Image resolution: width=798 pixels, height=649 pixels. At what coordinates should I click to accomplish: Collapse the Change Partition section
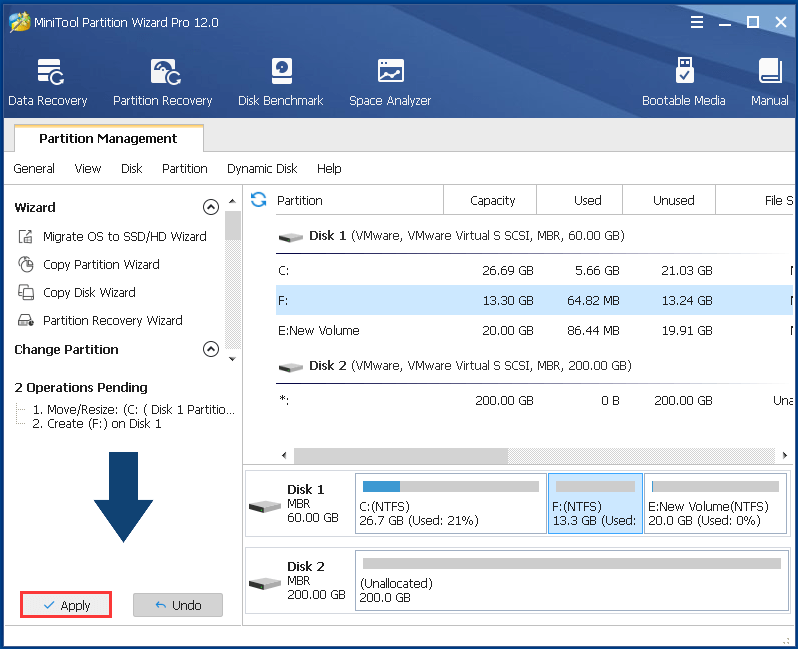211,349
